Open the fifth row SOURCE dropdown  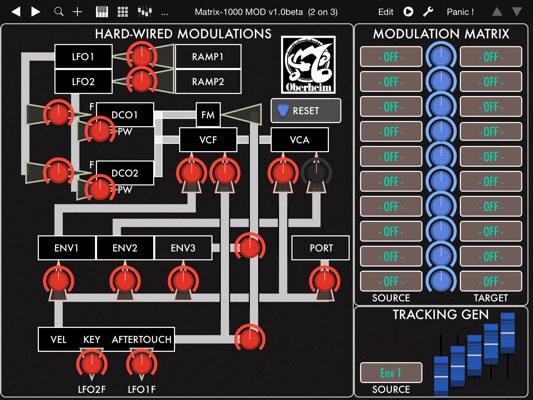pyautogui.click(x=391, y=156)
